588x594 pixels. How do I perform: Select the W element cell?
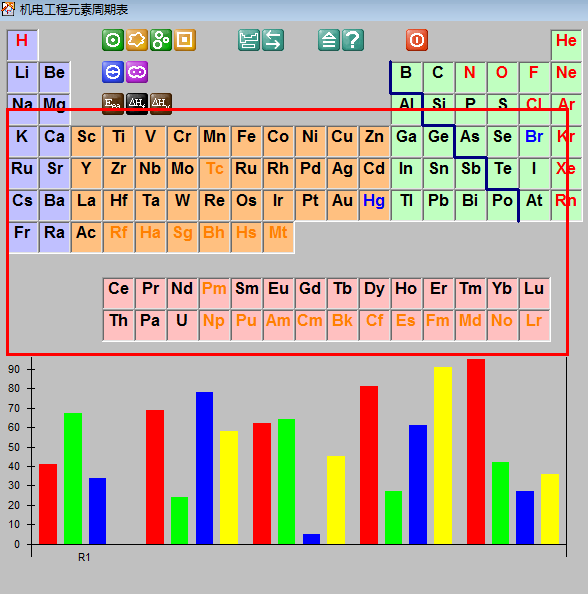(183, 205)
